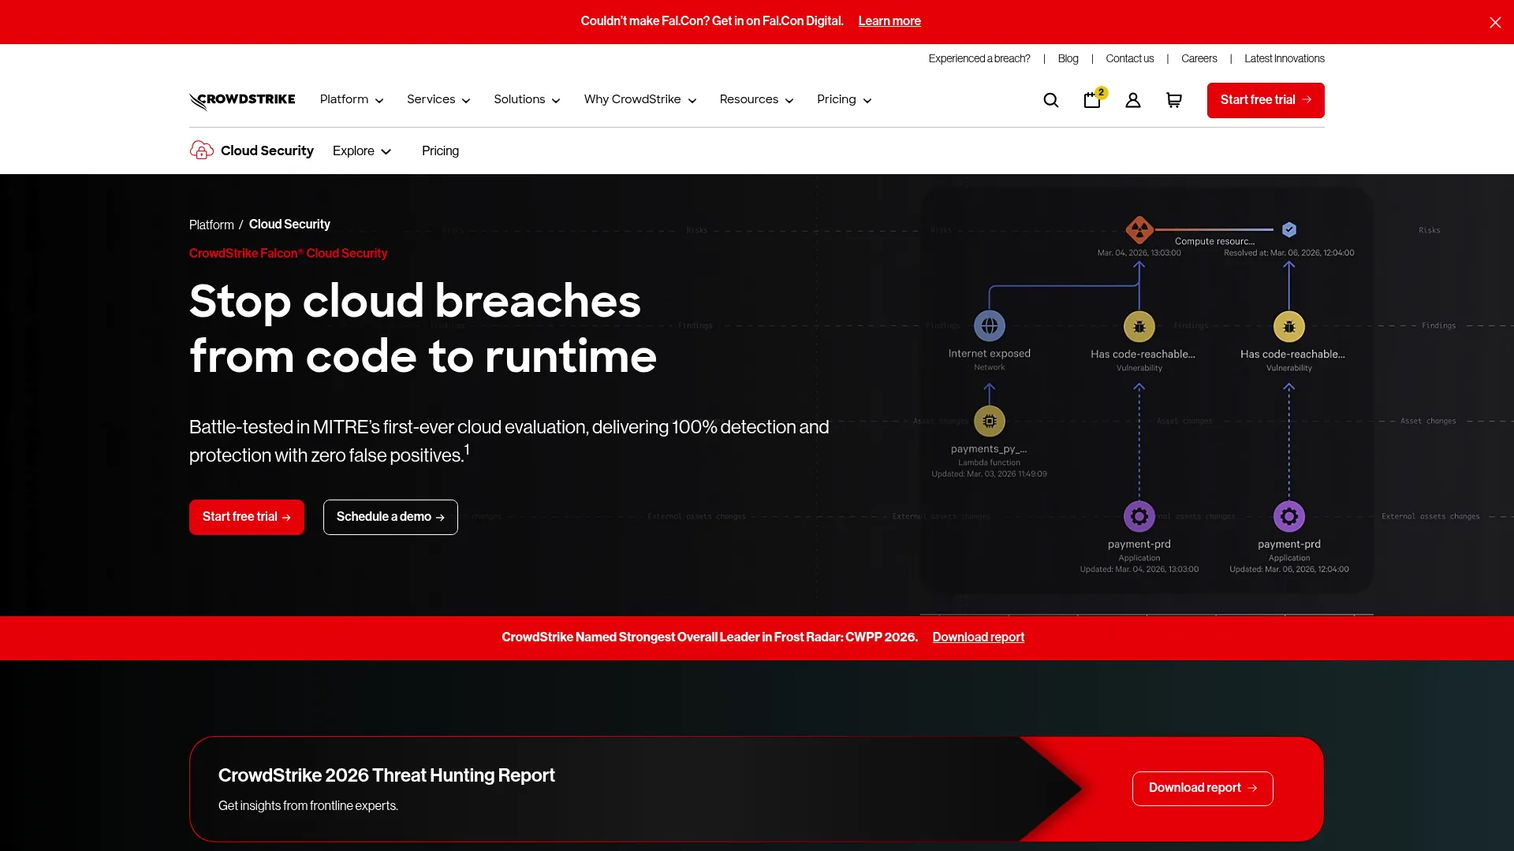Image resolution: width=1514 pixels, height=851 pixels.
Task: Click the Schedule a demo button
Action: coord(390,517)
